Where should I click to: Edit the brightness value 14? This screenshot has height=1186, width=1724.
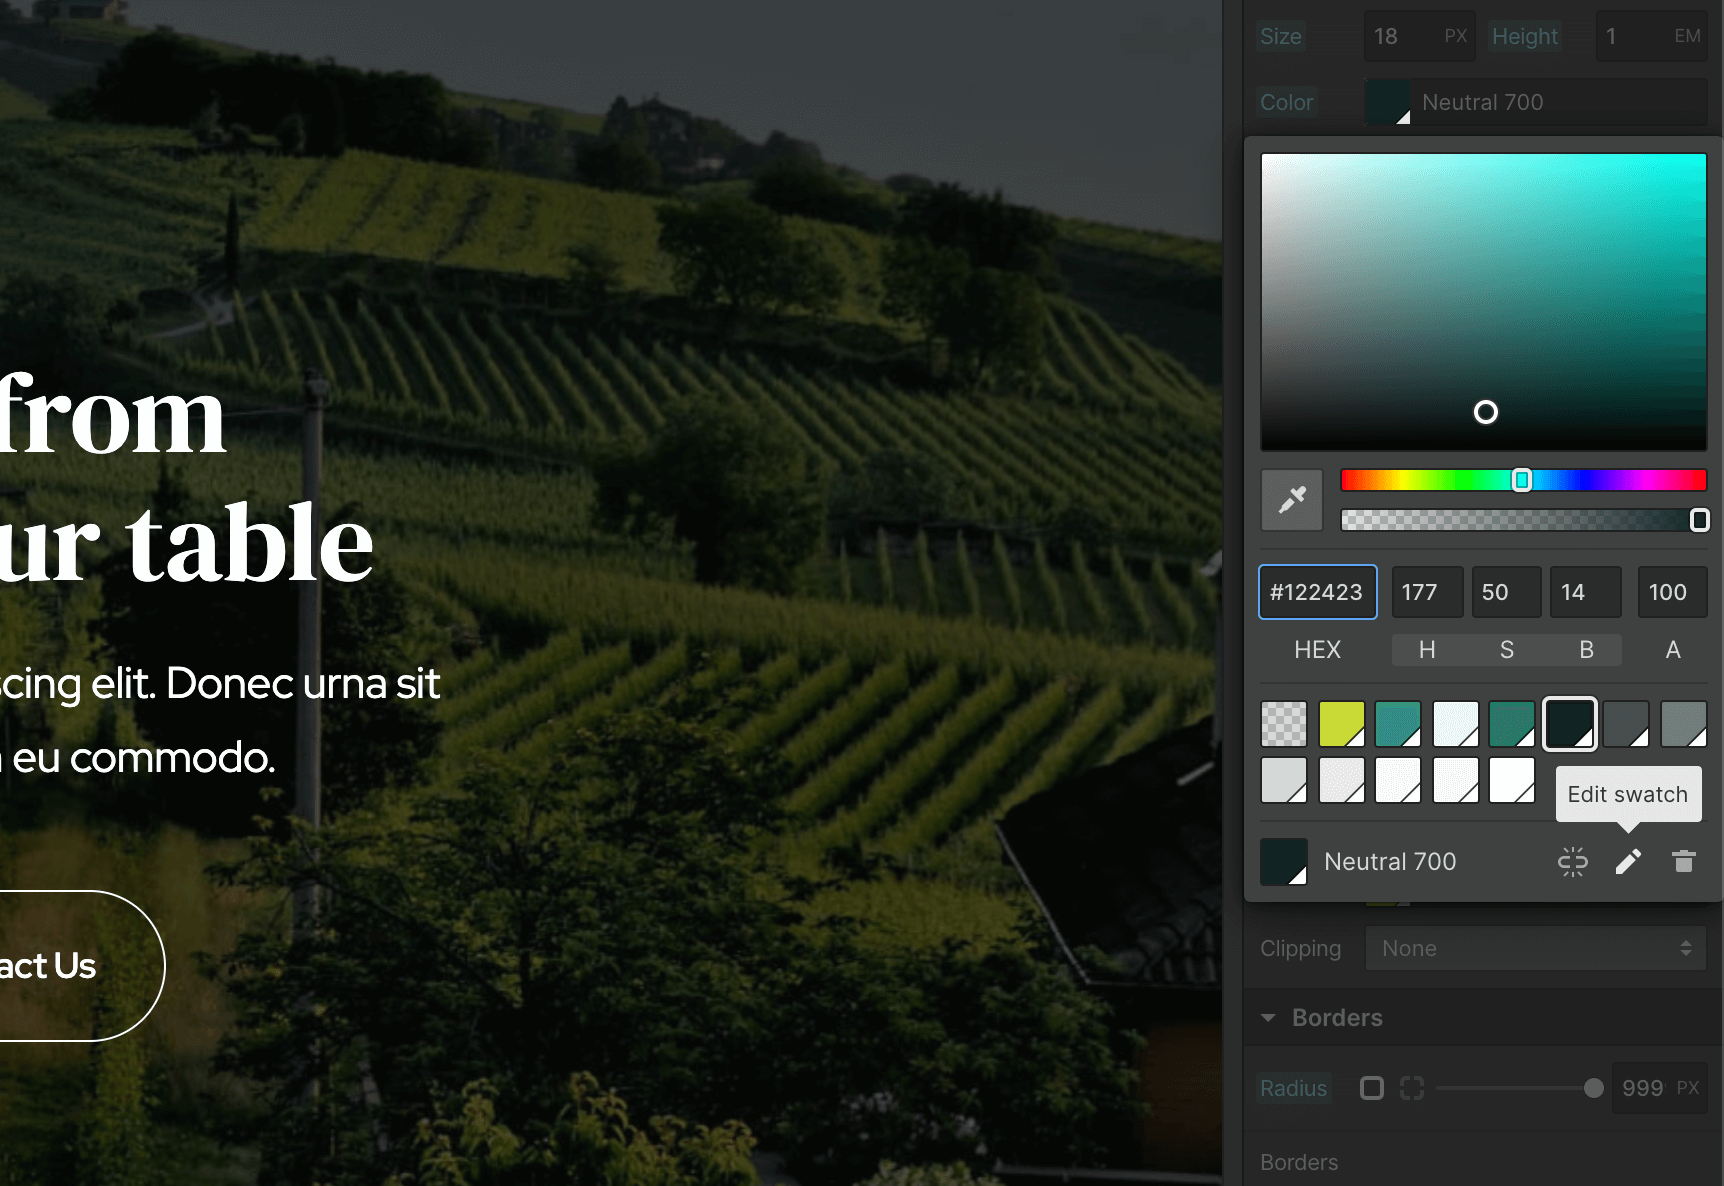(x=1585, y=592)
